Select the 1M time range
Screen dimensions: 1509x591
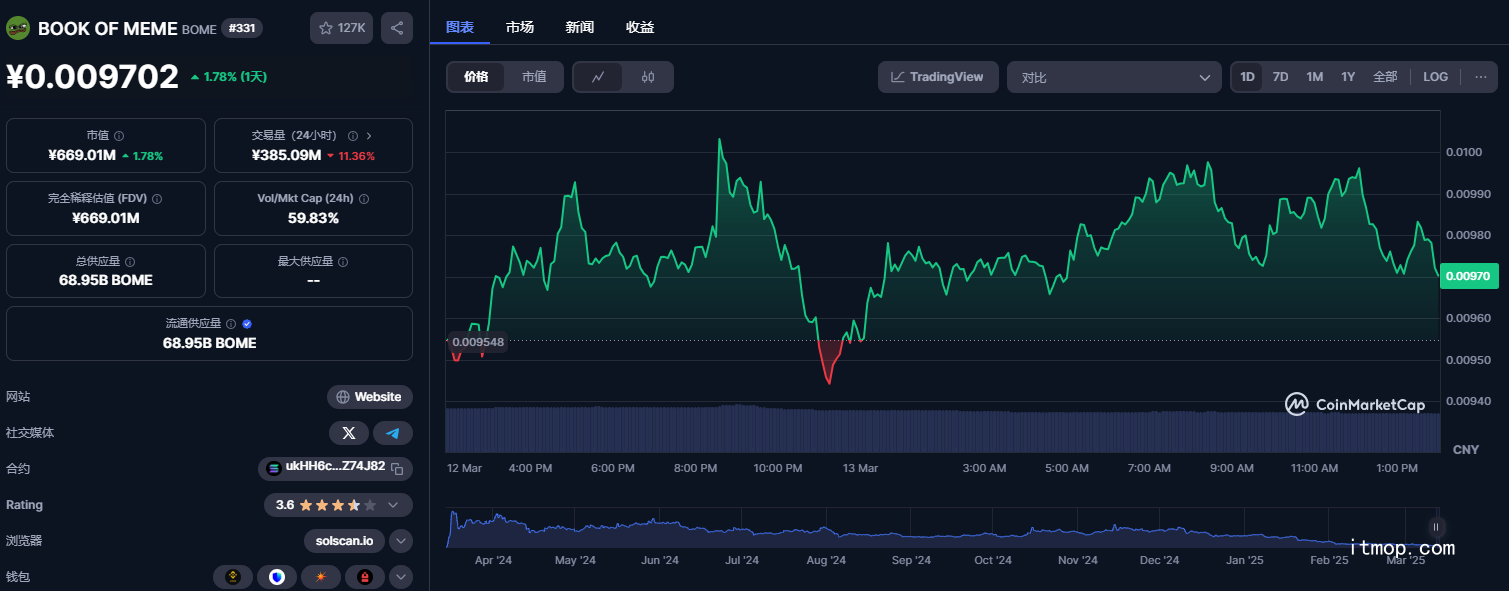click(x=1314, y=77)
